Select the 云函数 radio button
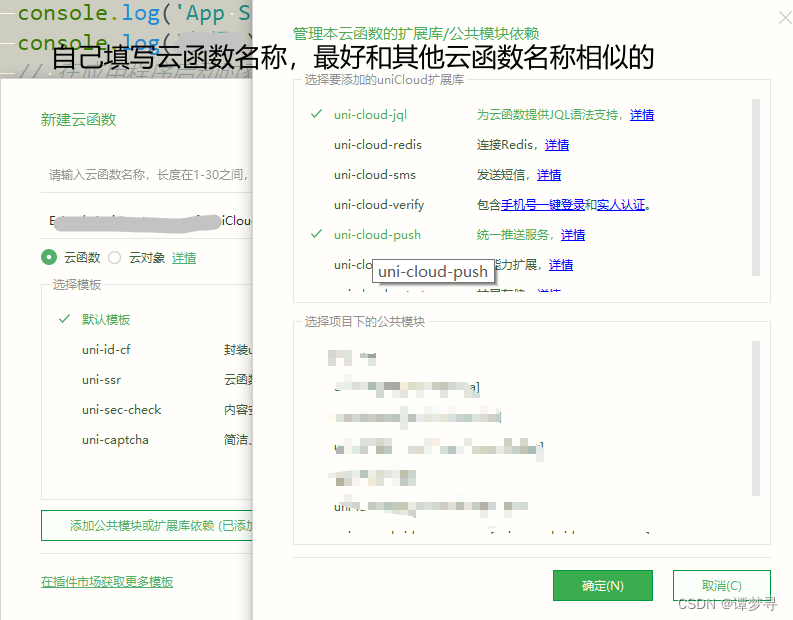 pos(49,257)
